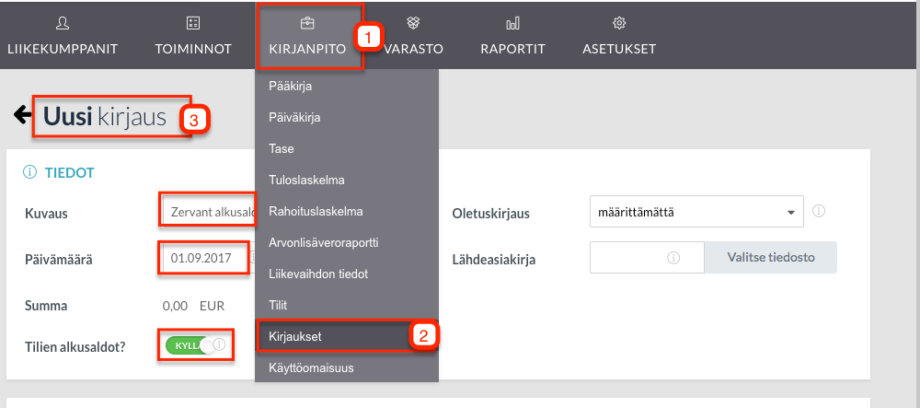The width and height of the screenshot is (920, 408).
Task: Click the info icon beside Oletuskirjaus dropdown
Action: coord(819,211)
